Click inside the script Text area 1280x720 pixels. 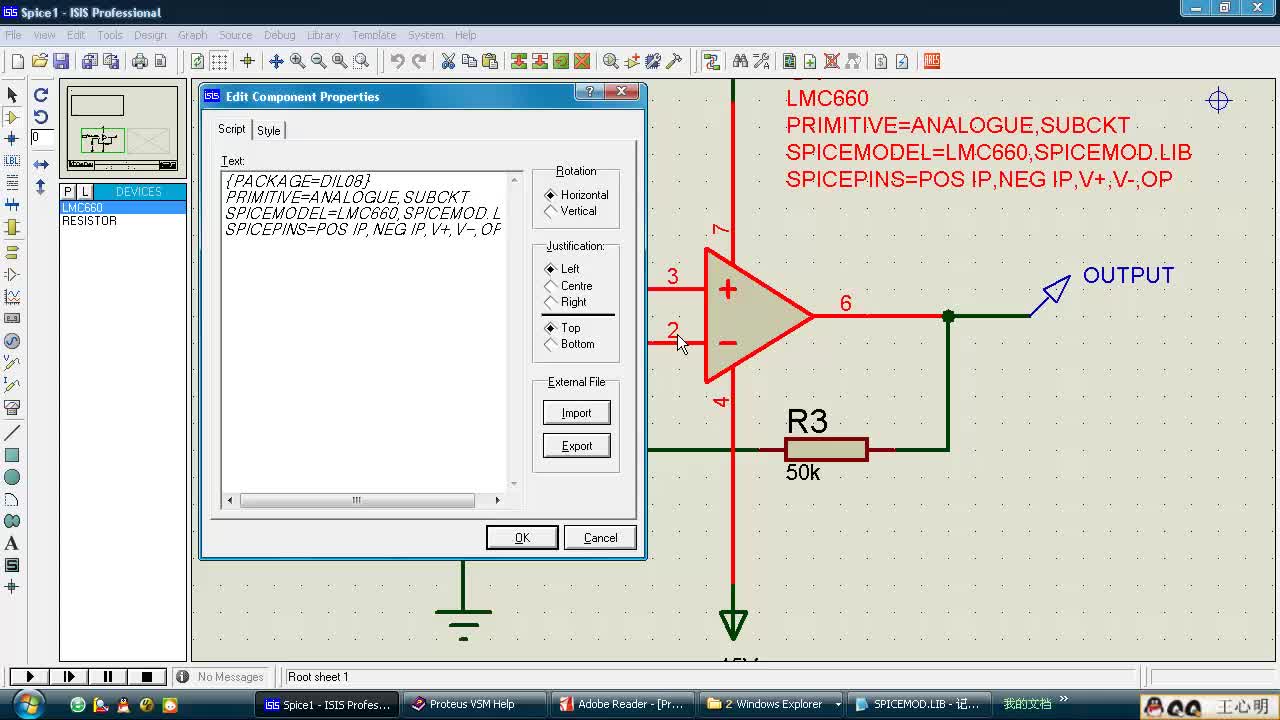point(365,332)
